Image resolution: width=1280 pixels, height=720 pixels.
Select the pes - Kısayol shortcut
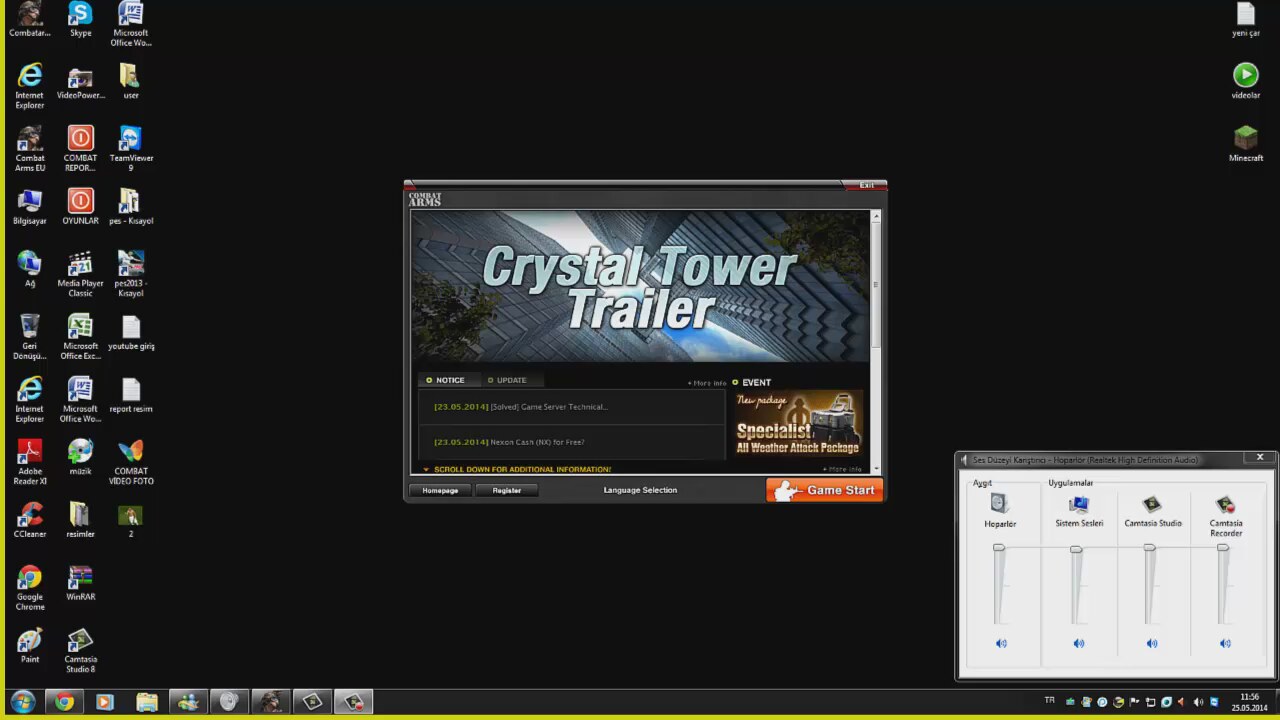click(x=130, y=208)
